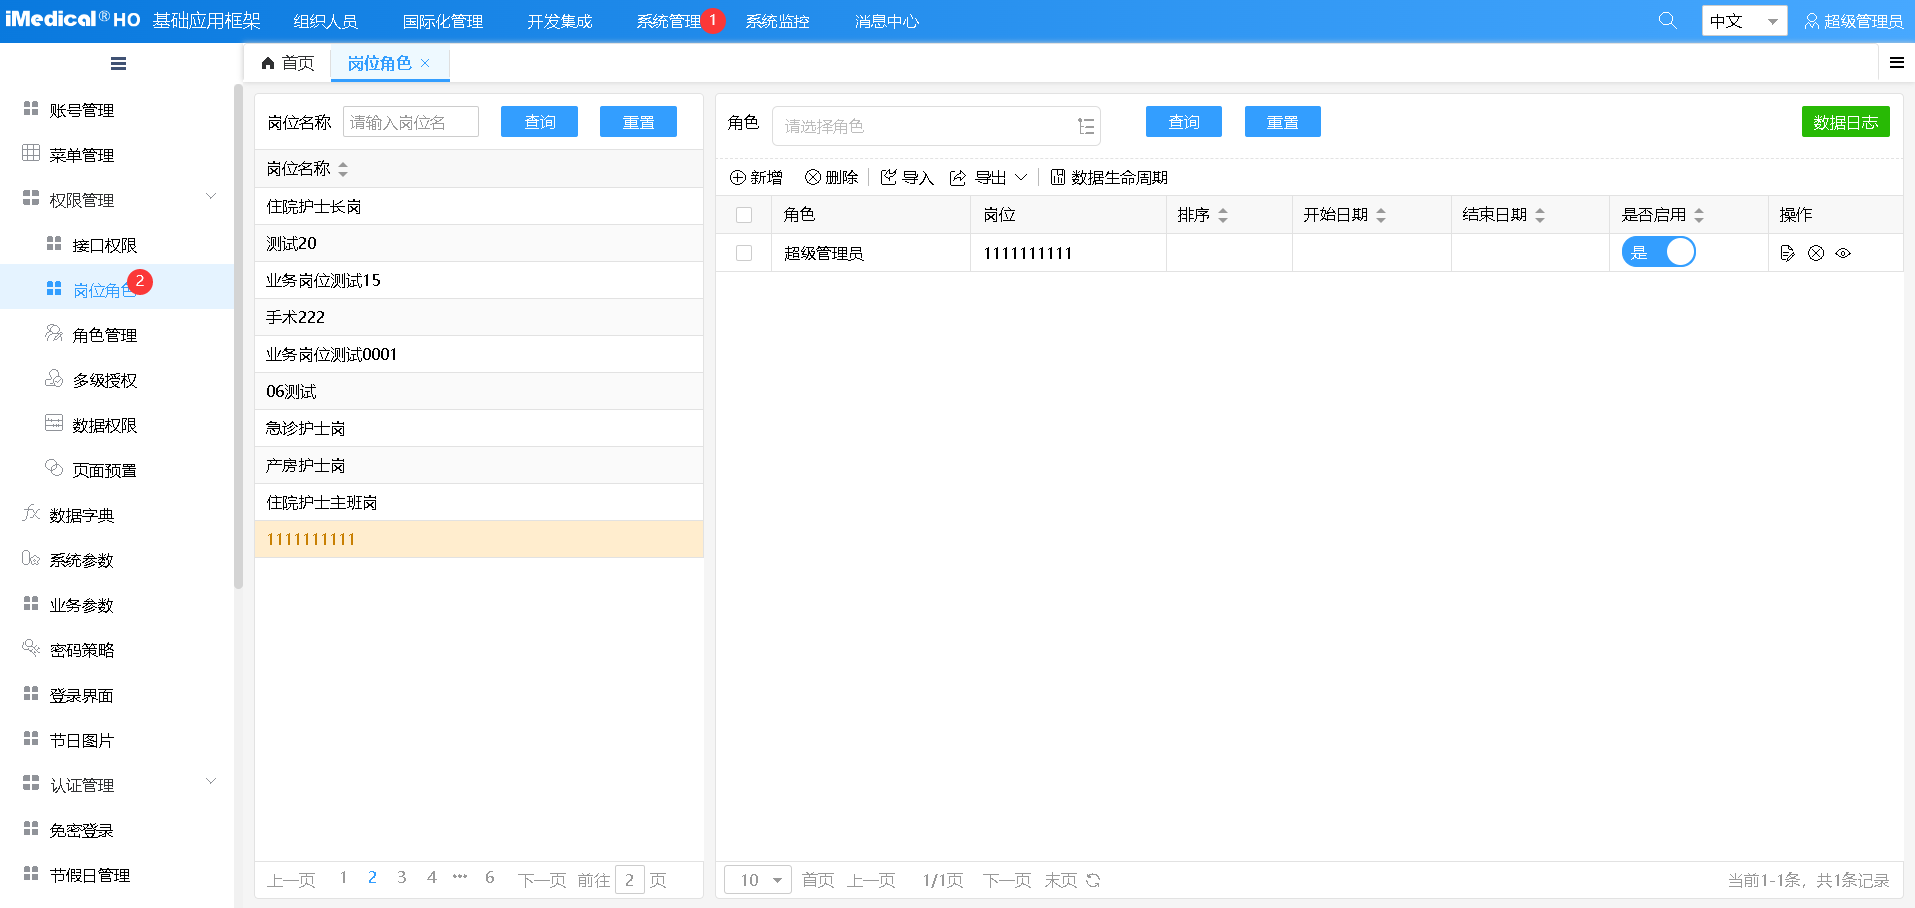The image size is (1915, 908).
Task: Check the 超级管理员 row checkbox
Action: [744, 253]
